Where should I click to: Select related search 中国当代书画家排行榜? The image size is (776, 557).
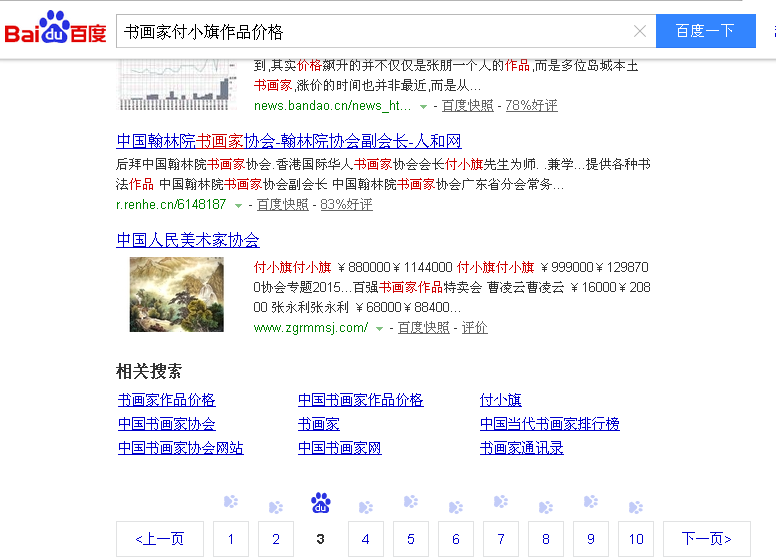(x=550, y=424)
